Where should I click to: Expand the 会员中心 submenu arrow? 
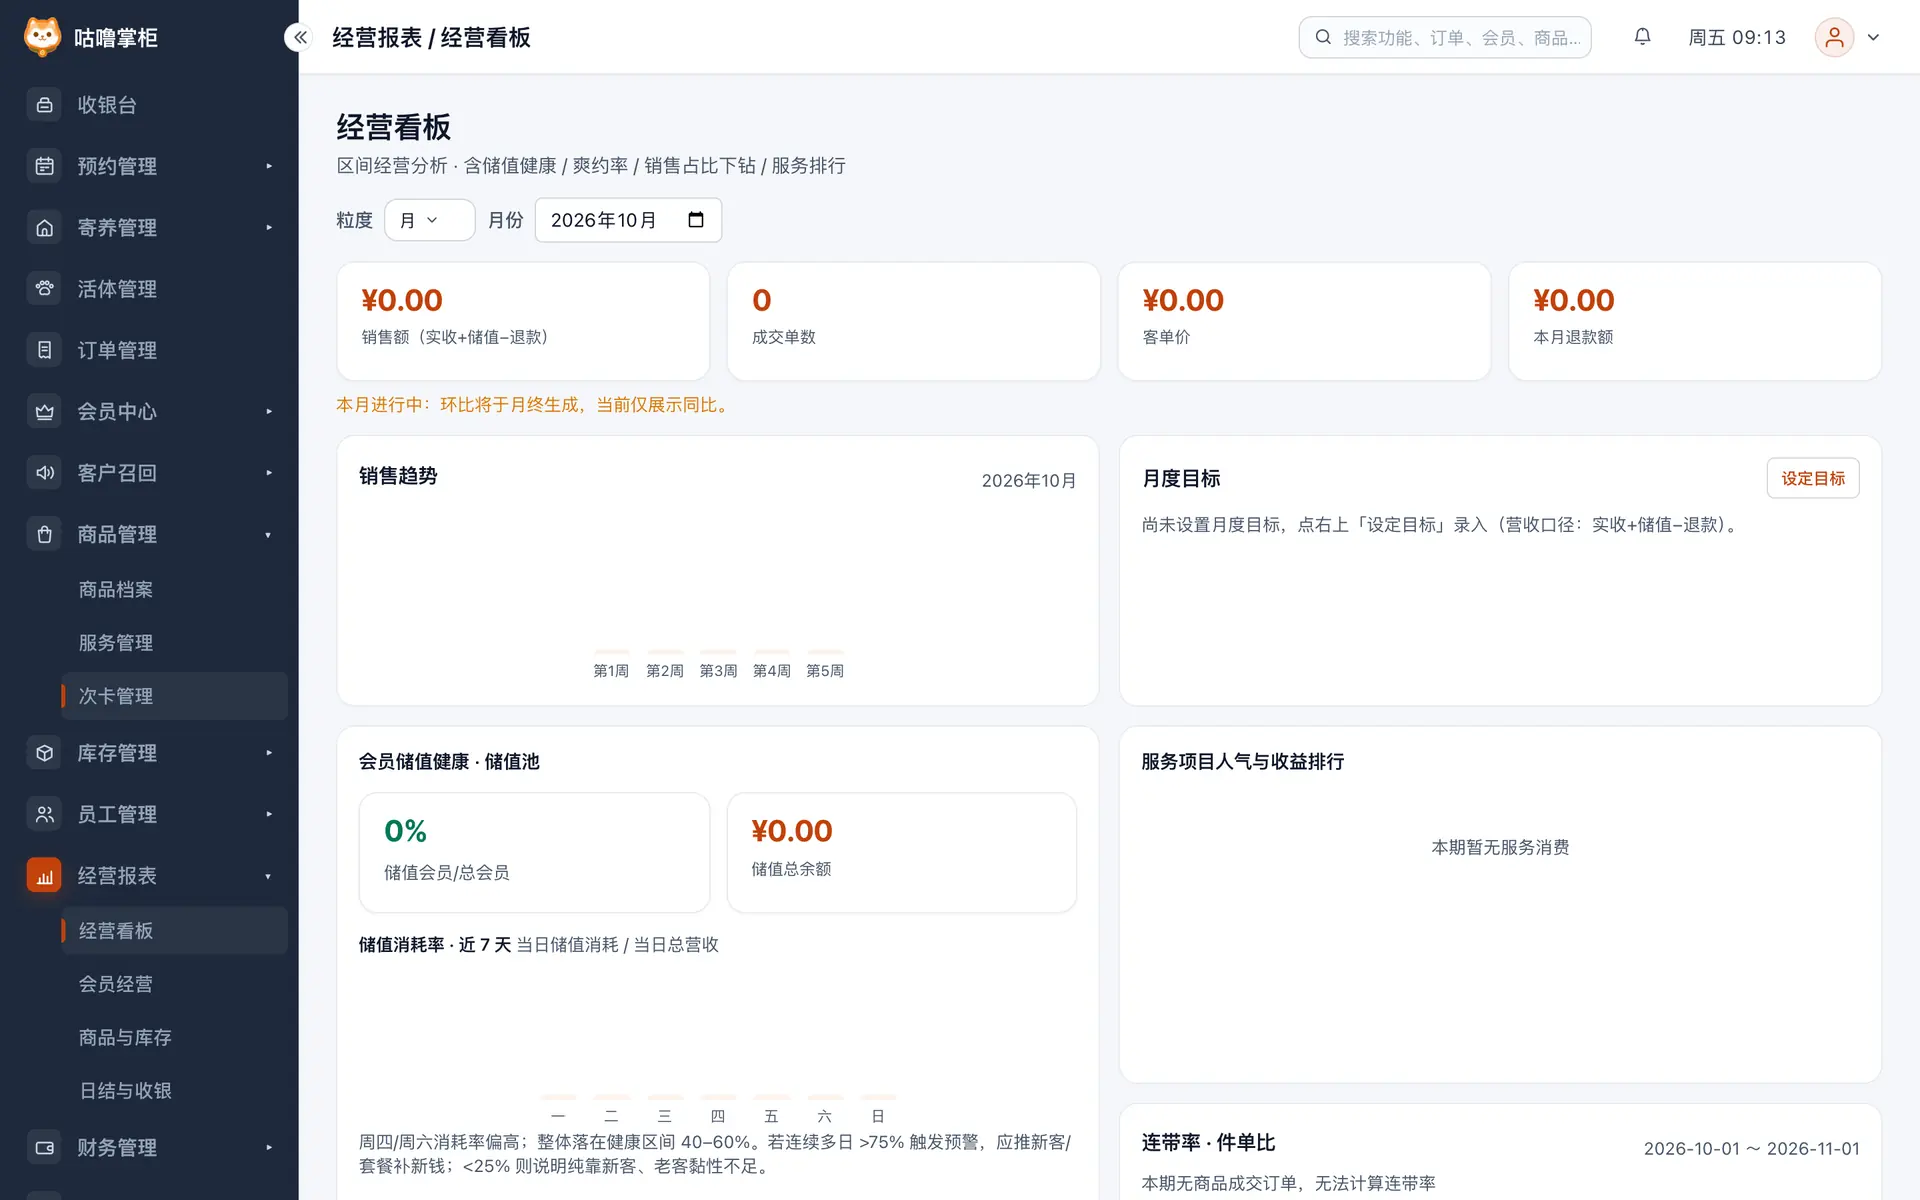click(269, 411)
